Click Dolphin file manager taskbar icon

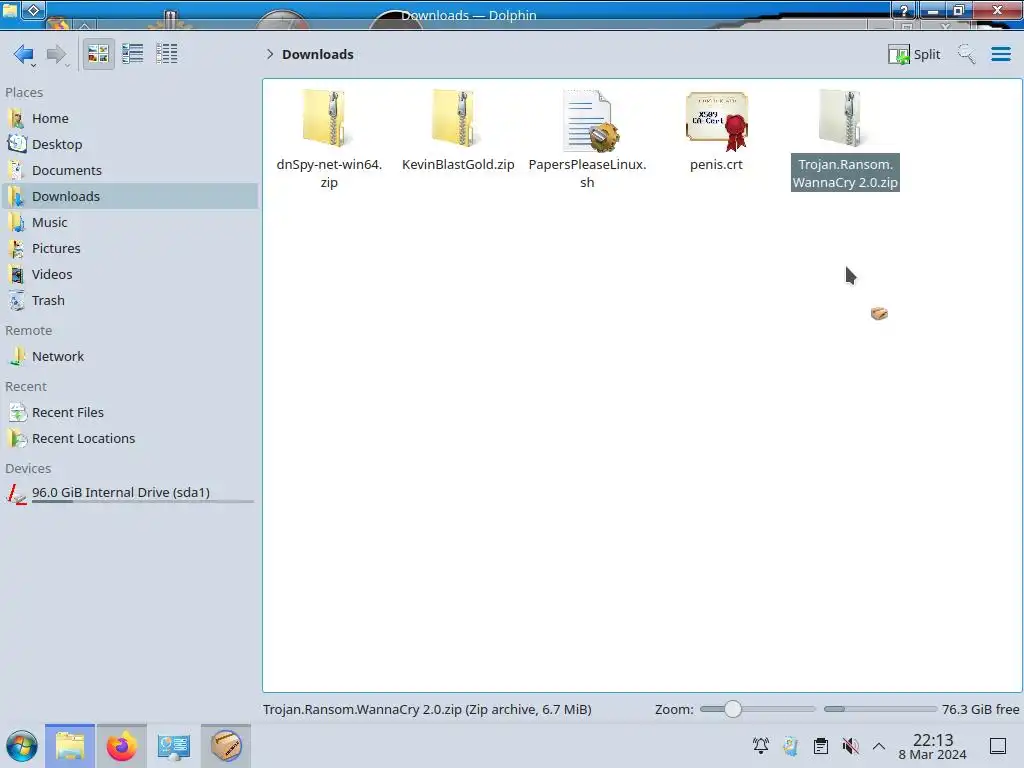click(70, 746)
